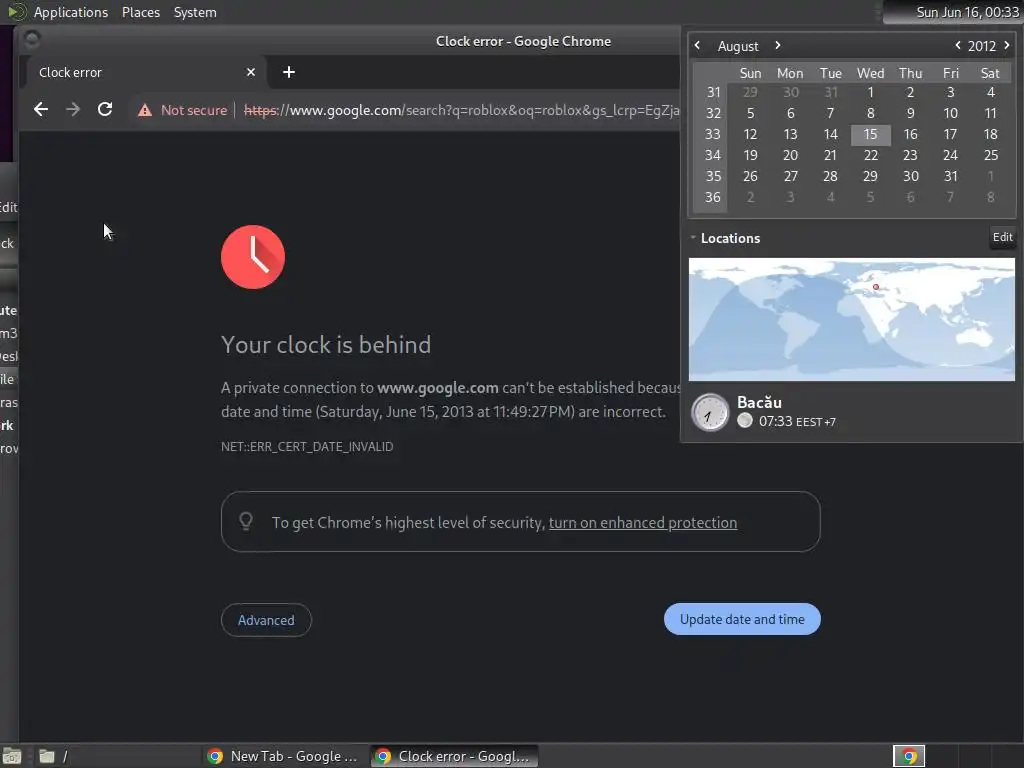Click the lightbulb security tip icon
This screenshot has height=768, width=1024.
coord(246,521)
